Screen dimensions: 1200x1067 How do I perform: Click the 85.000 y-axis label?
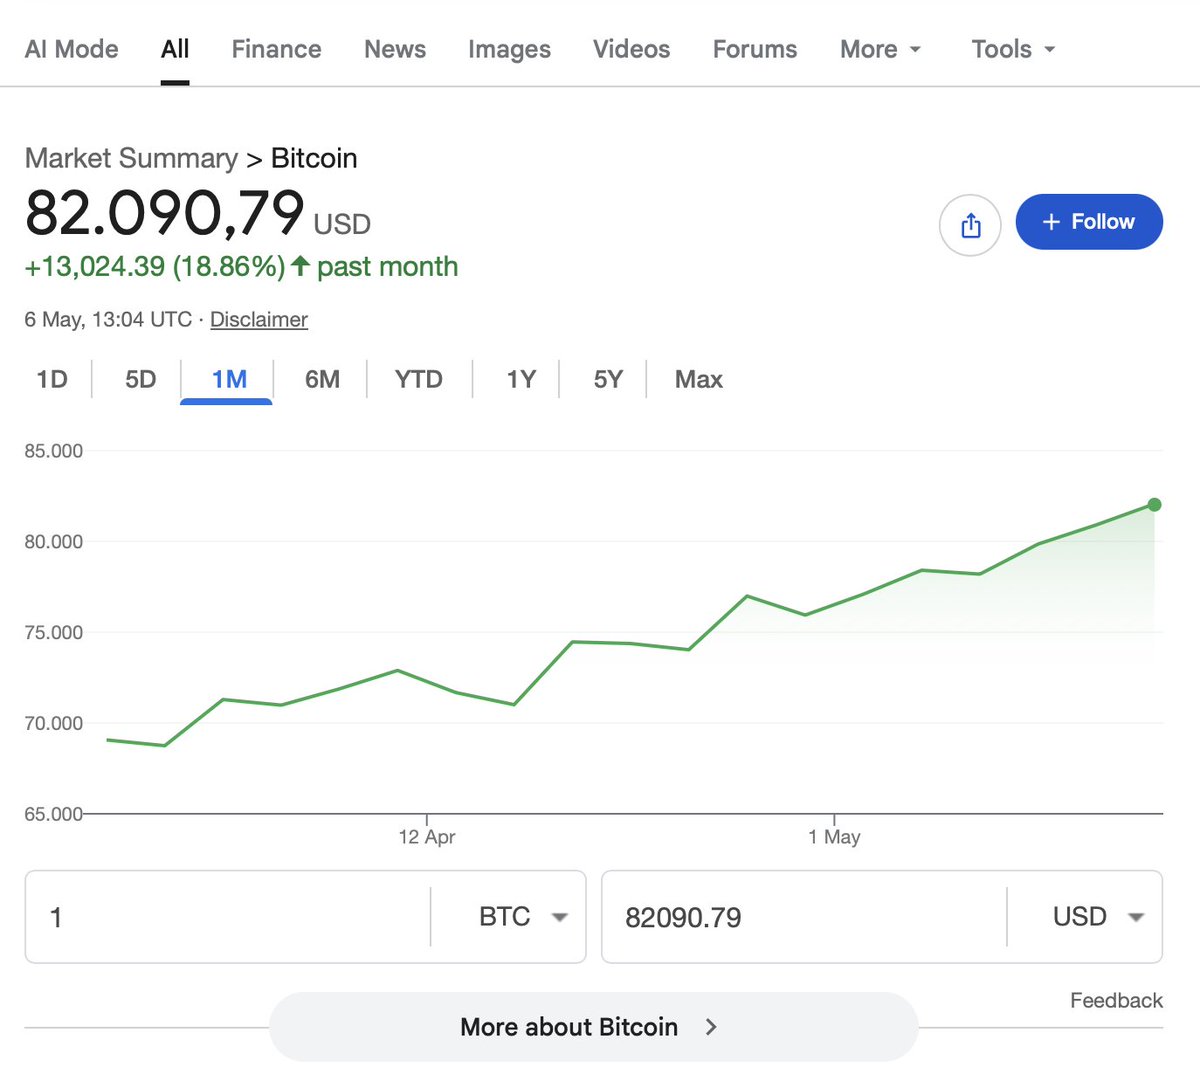[54, 451]
